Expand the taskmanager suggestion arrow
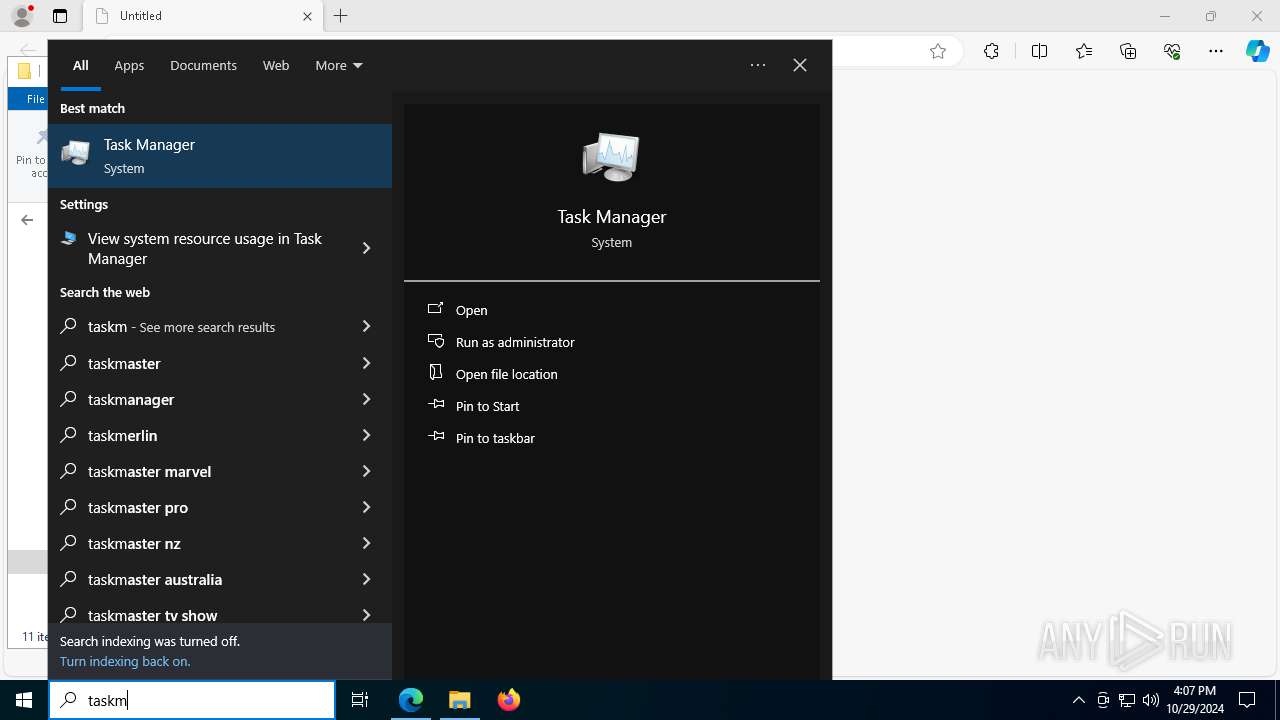 [x=366, y=399]
